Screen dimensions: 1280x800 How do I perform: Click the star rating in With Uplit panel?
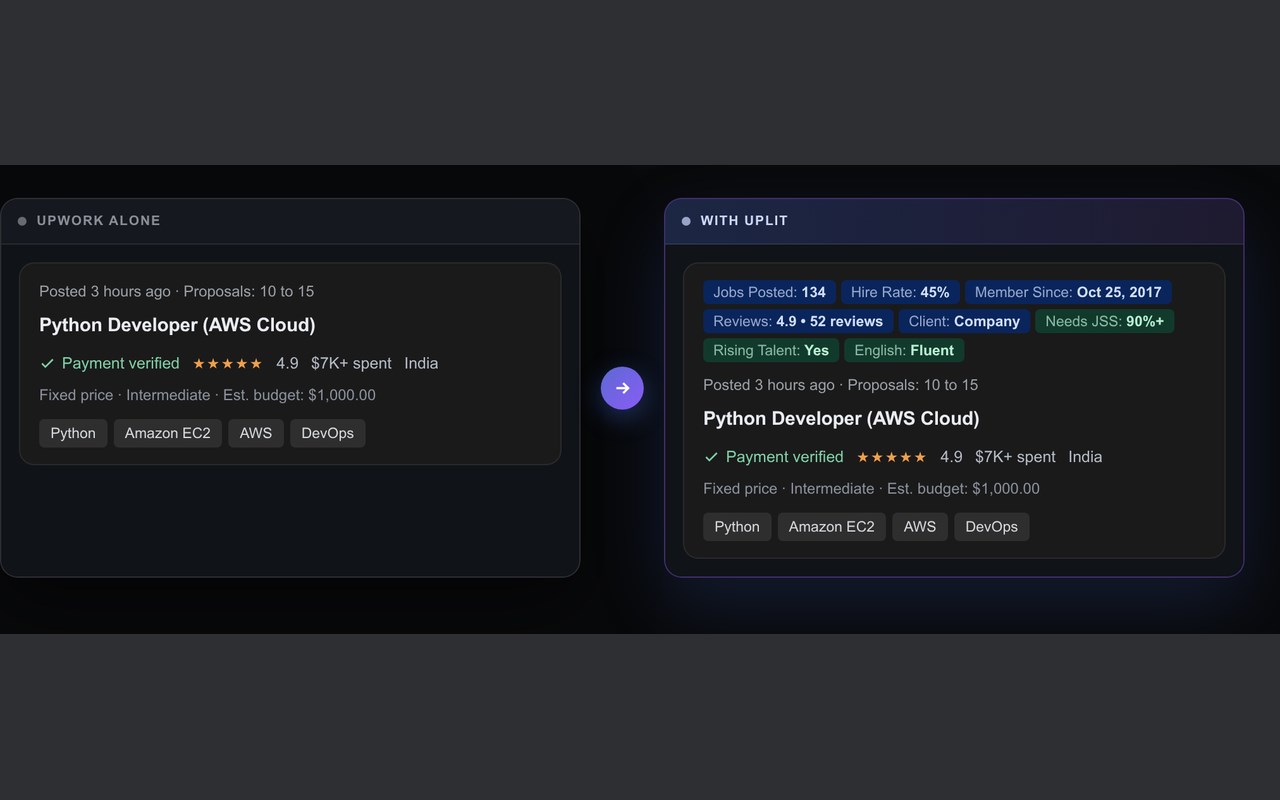(x=892, y=457)
